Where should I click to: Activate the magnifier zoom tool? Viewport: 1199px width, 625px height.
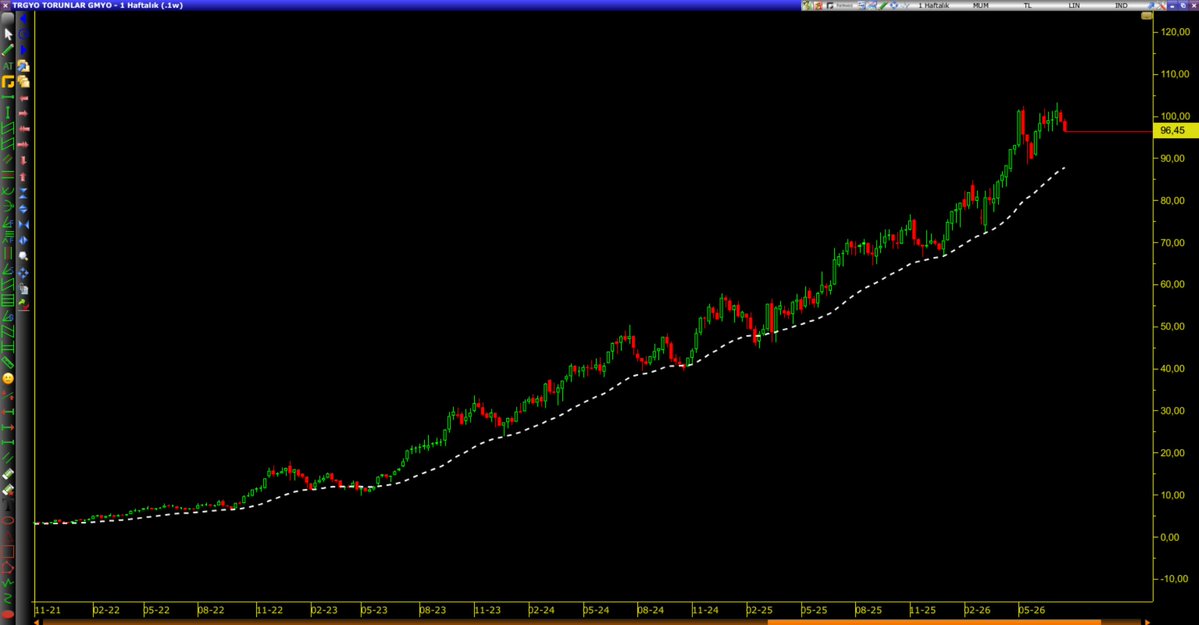coord(24,256)
